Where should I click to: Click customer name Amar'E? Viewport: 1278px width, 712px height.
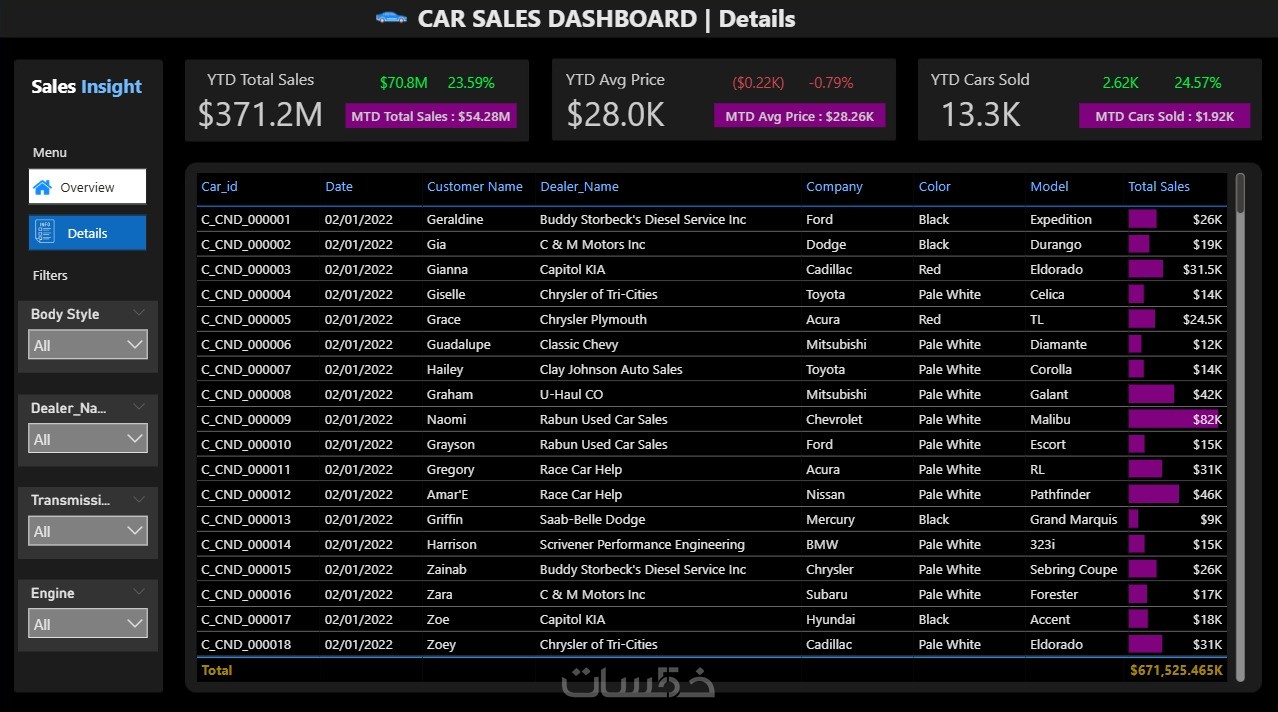click(x=446, y=494)
